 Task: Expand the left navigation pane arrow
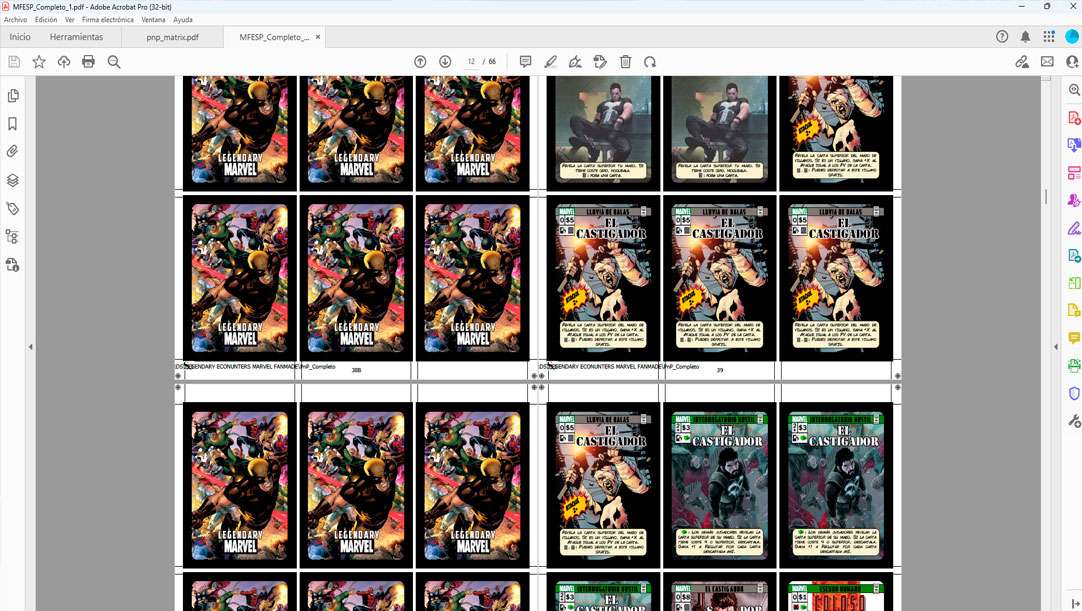click(x=30, y=347)
